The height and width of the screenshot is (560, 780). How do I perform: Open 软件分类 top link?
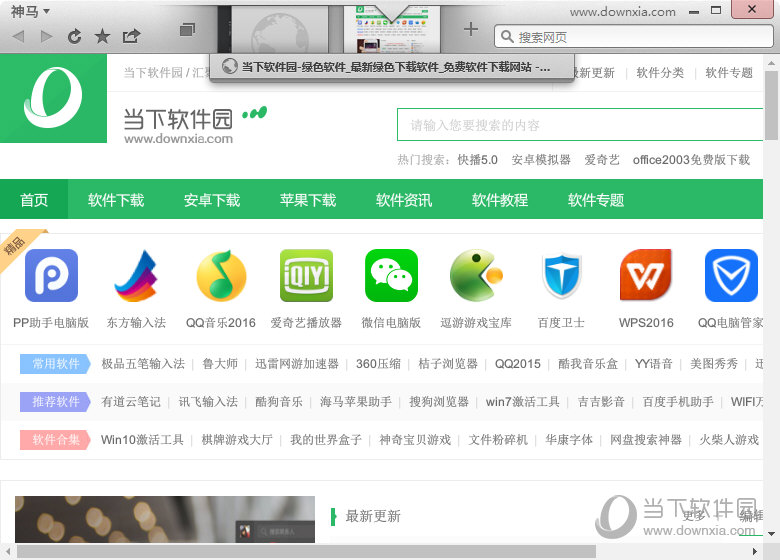[660, 73]
